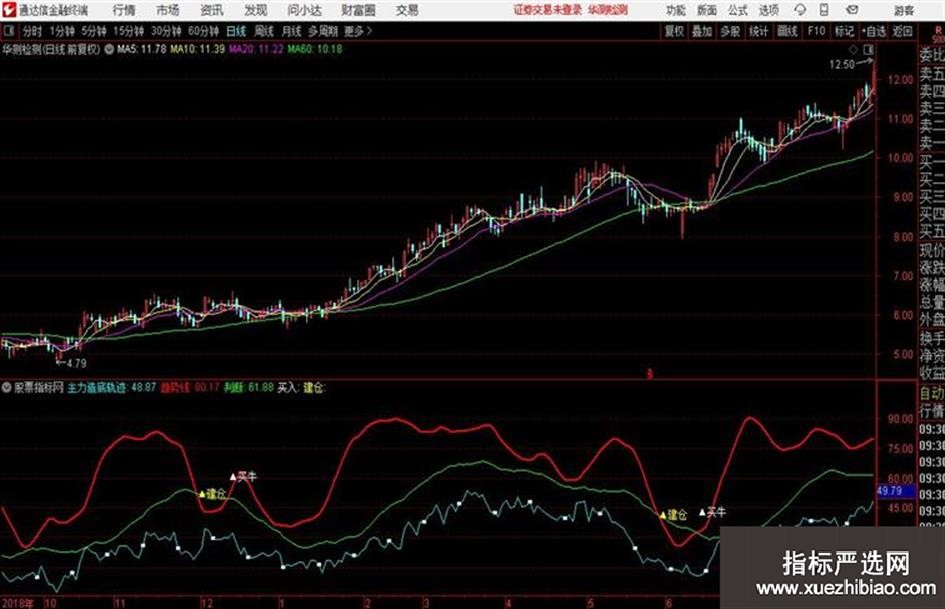Image resolution: width=945 pixels, height=609 pixels.
Task: Click the 多股 toolbar button
Action: [x=730, y=31]
